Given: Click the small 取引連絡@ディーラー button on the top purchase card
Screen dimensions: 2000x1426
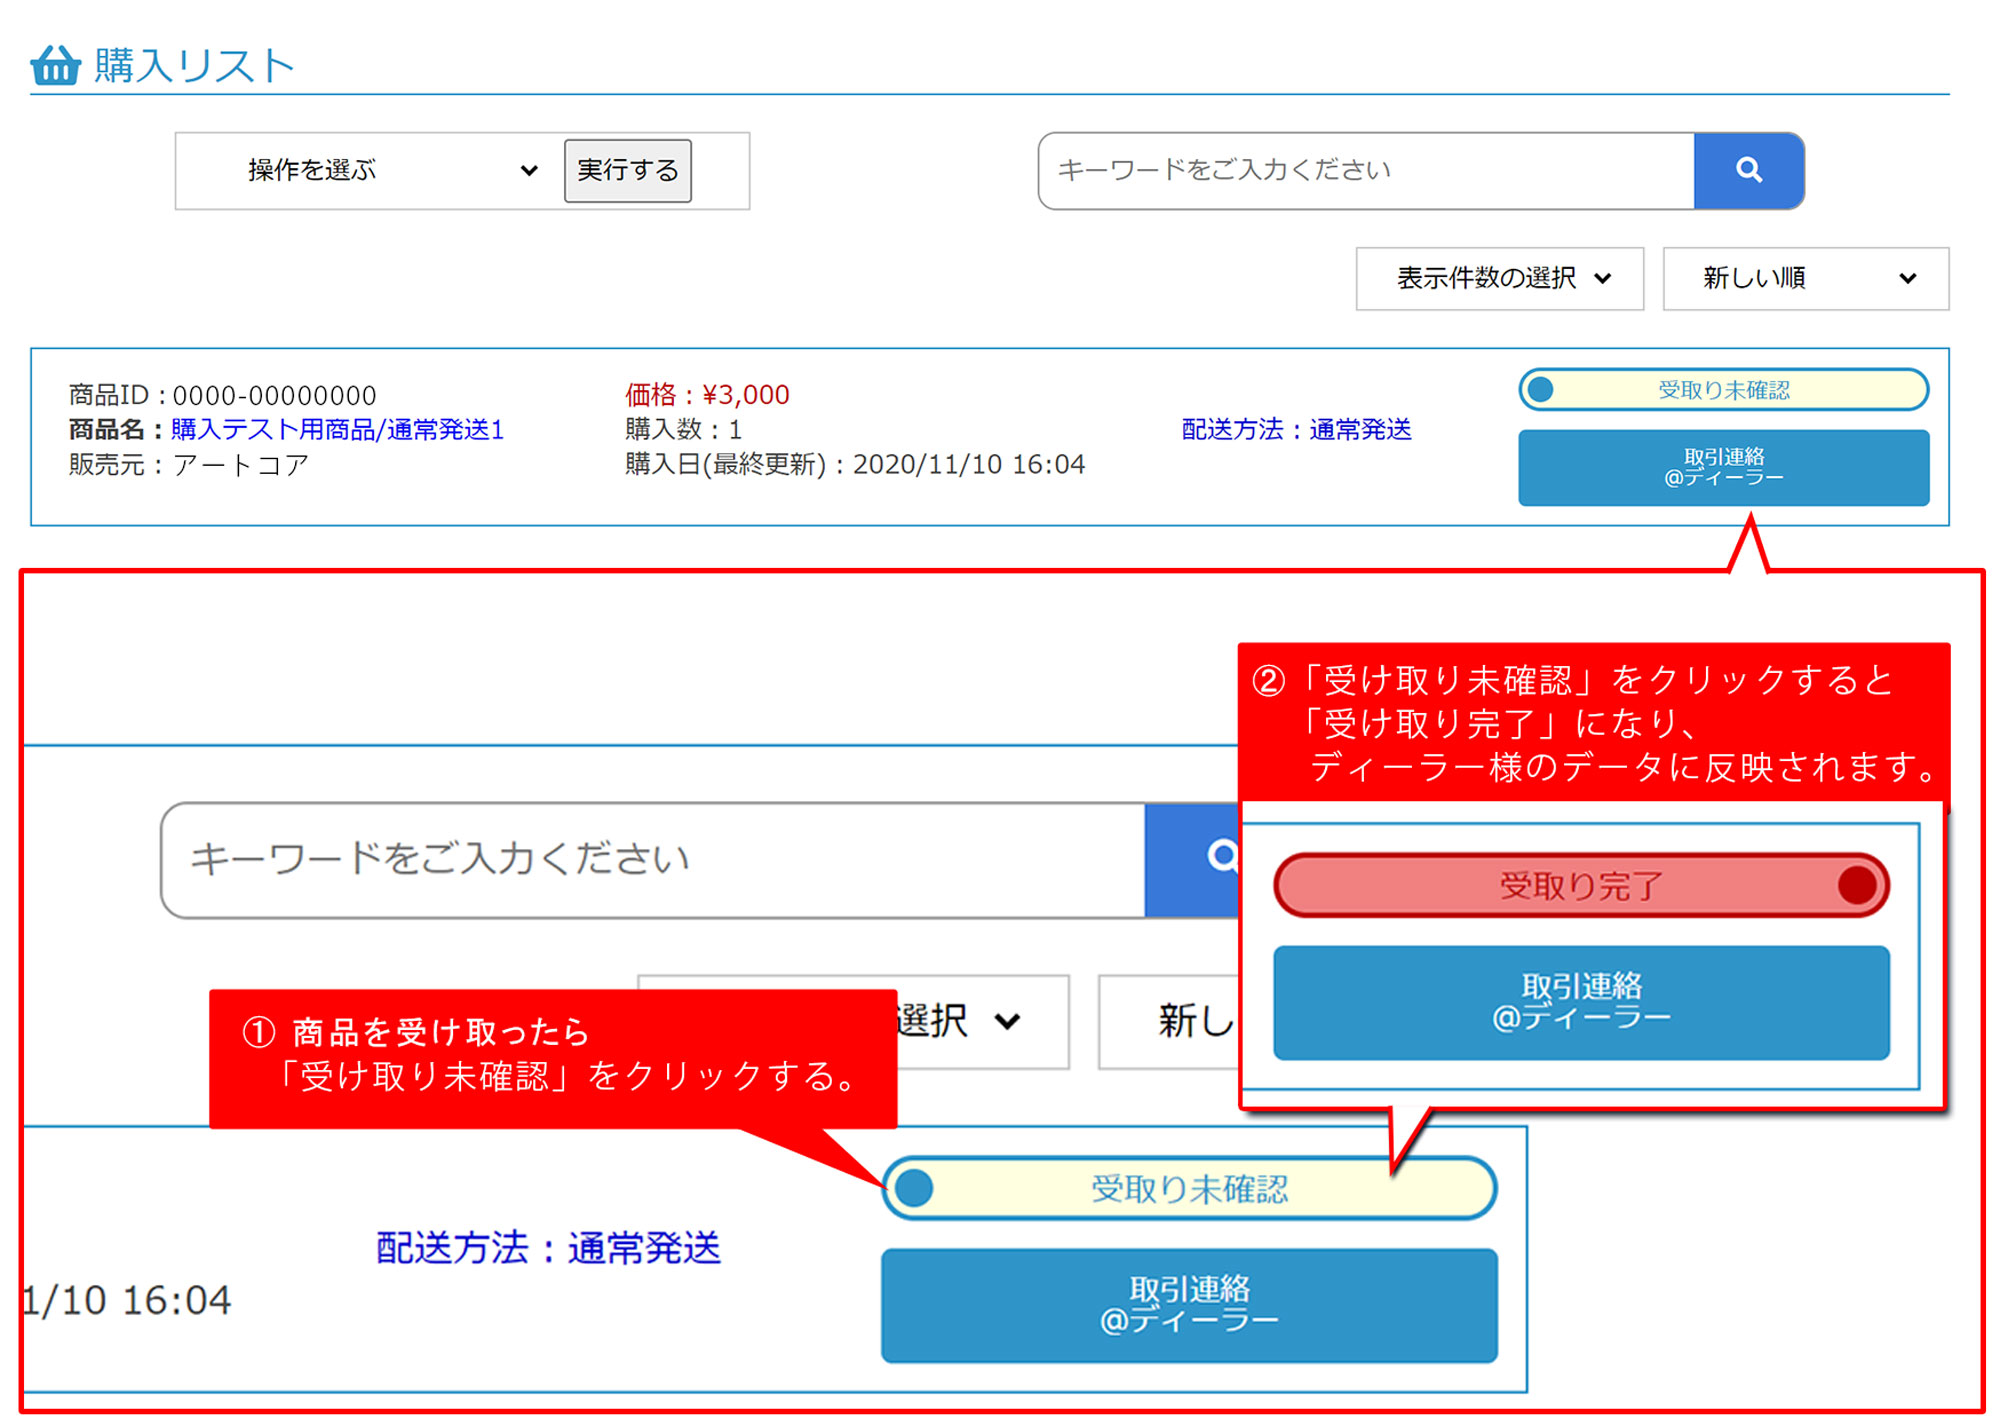Looking at the screenshot, I should pos(1723,467).
